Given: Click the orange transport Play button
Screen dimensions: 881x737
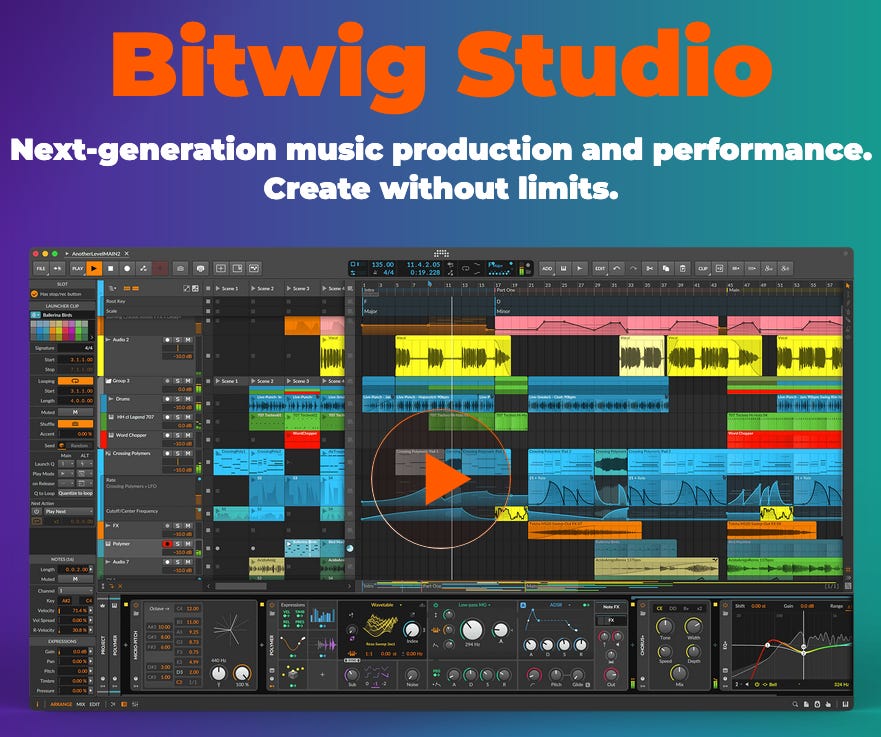Looking at the screenshot, I should coord(94,269).
